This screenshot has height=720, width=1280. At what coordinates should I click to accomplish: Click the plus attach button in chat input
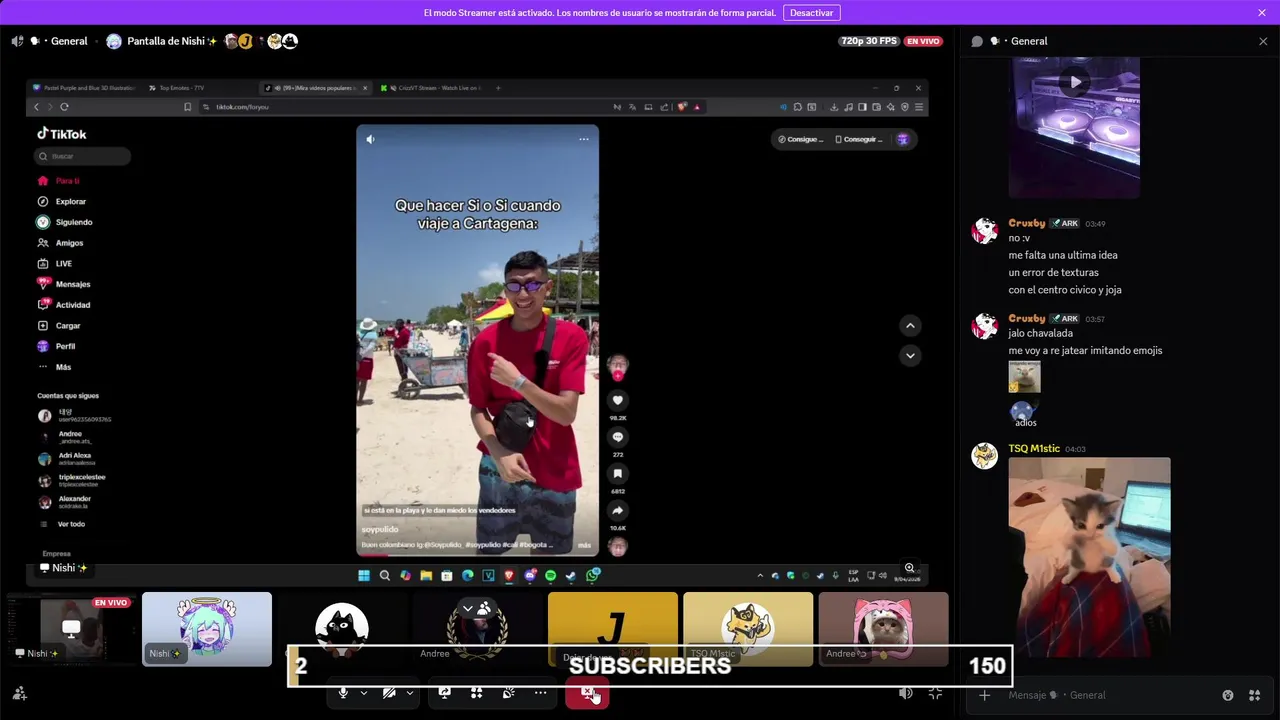985,695
